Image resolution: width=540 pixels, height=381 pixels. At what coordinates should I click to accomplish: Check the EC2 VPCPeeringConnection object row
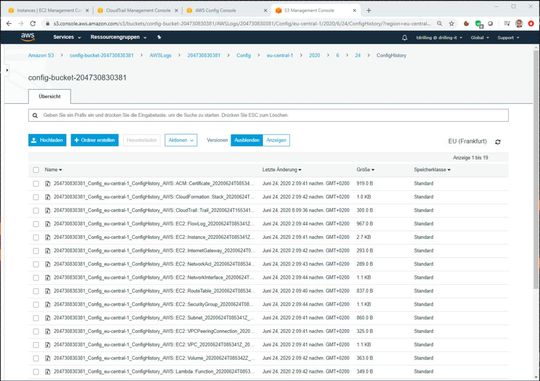[x=36, y=331]
